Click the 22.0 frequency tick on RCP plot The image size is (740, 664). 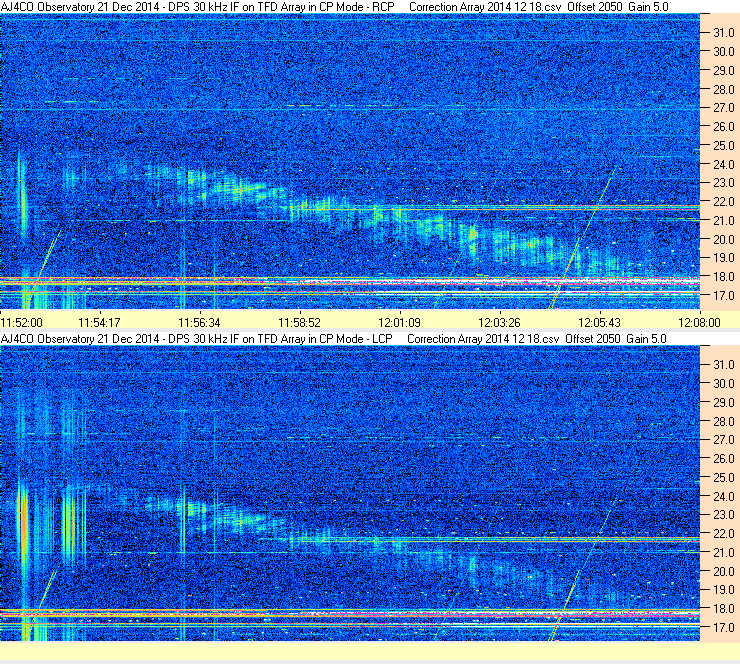(x=723, y=202)
